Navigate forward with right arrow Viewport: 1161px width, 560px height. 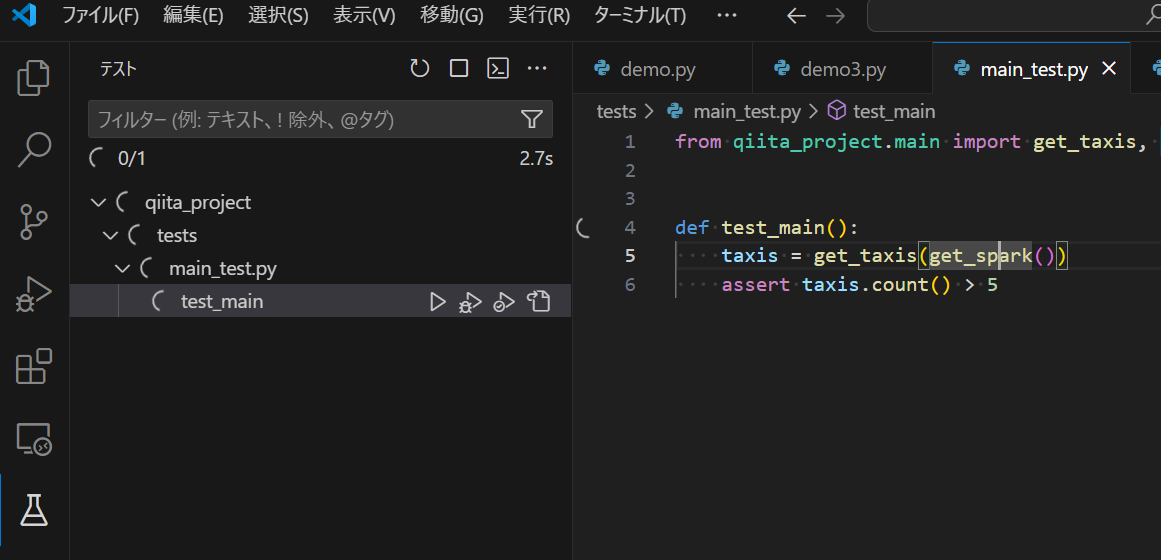pos(835,16)
